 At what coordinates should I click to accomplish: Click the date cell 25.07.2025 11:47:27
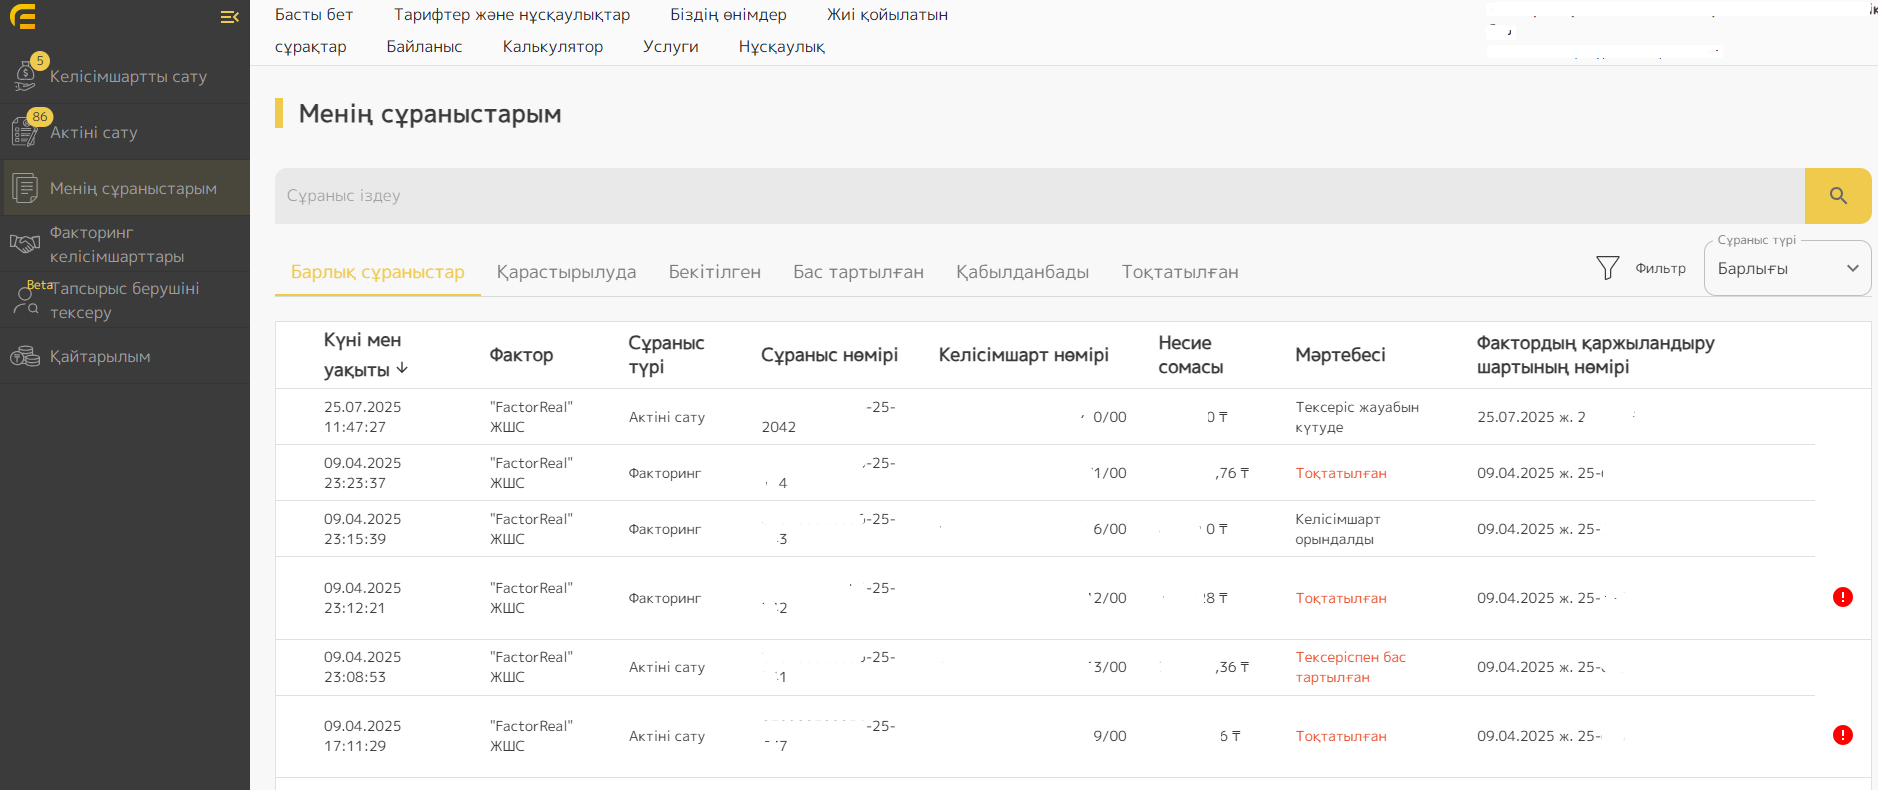pyautogui.click(x=362, y=417)
